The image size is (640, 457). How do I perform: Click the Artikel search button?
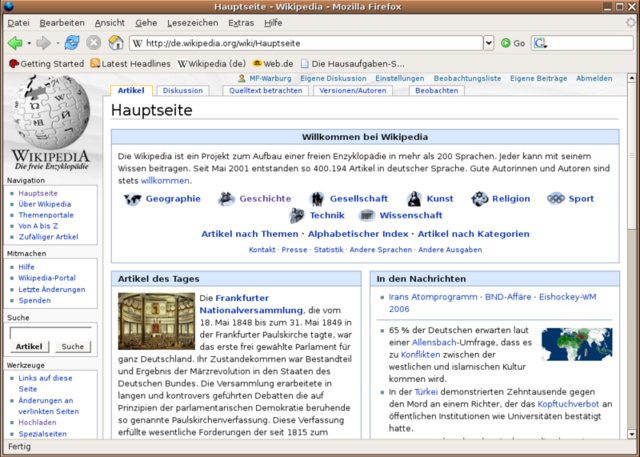(x=29, y=346)
